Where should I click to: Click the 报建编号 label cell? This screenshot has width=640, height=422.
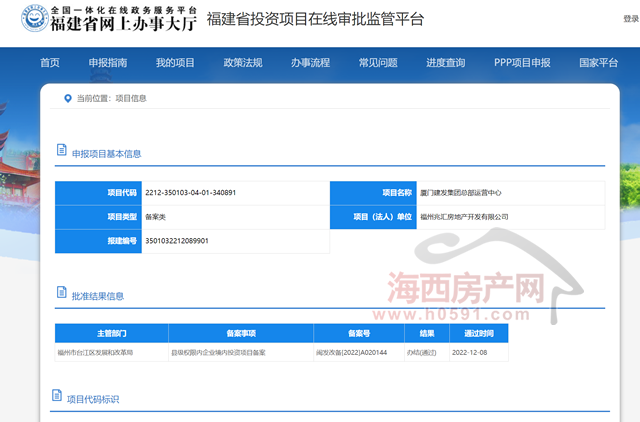pyautogui.click(x=98, y=241)
